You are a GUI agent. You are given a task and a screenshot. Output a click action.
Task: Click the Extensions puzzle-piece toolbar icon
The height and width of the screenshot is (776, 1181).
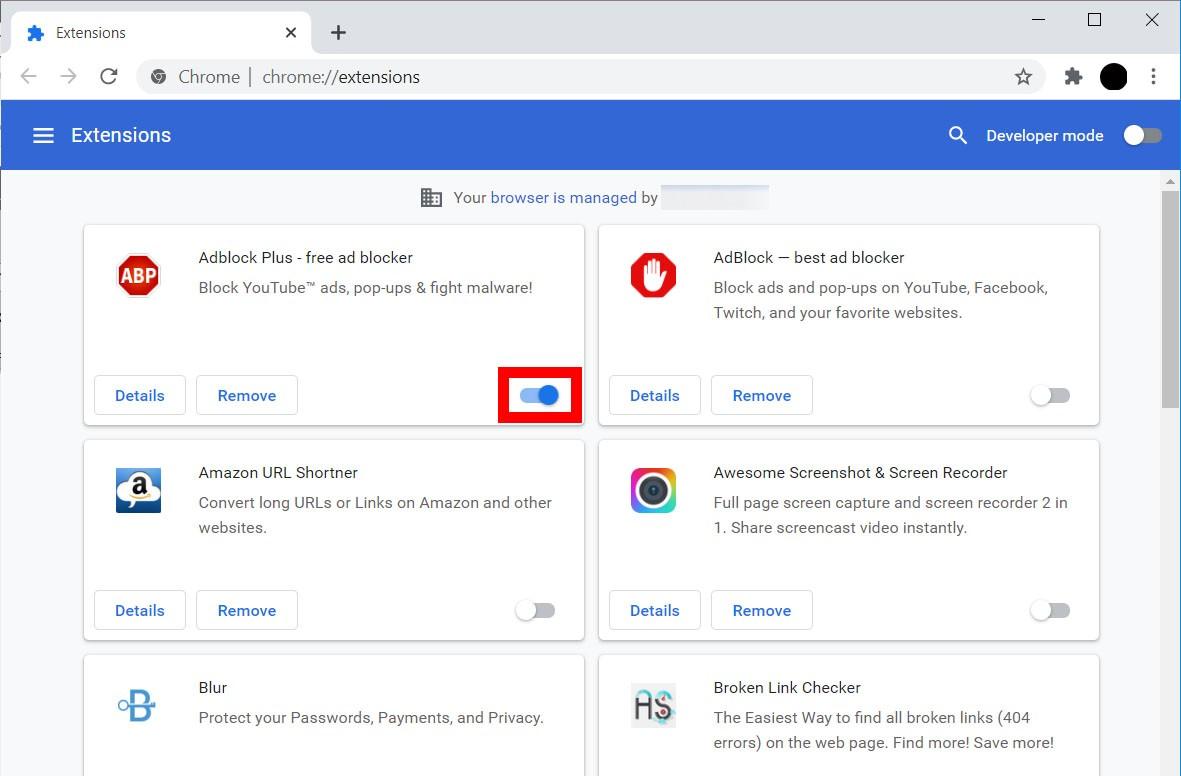click(1073, 76)
